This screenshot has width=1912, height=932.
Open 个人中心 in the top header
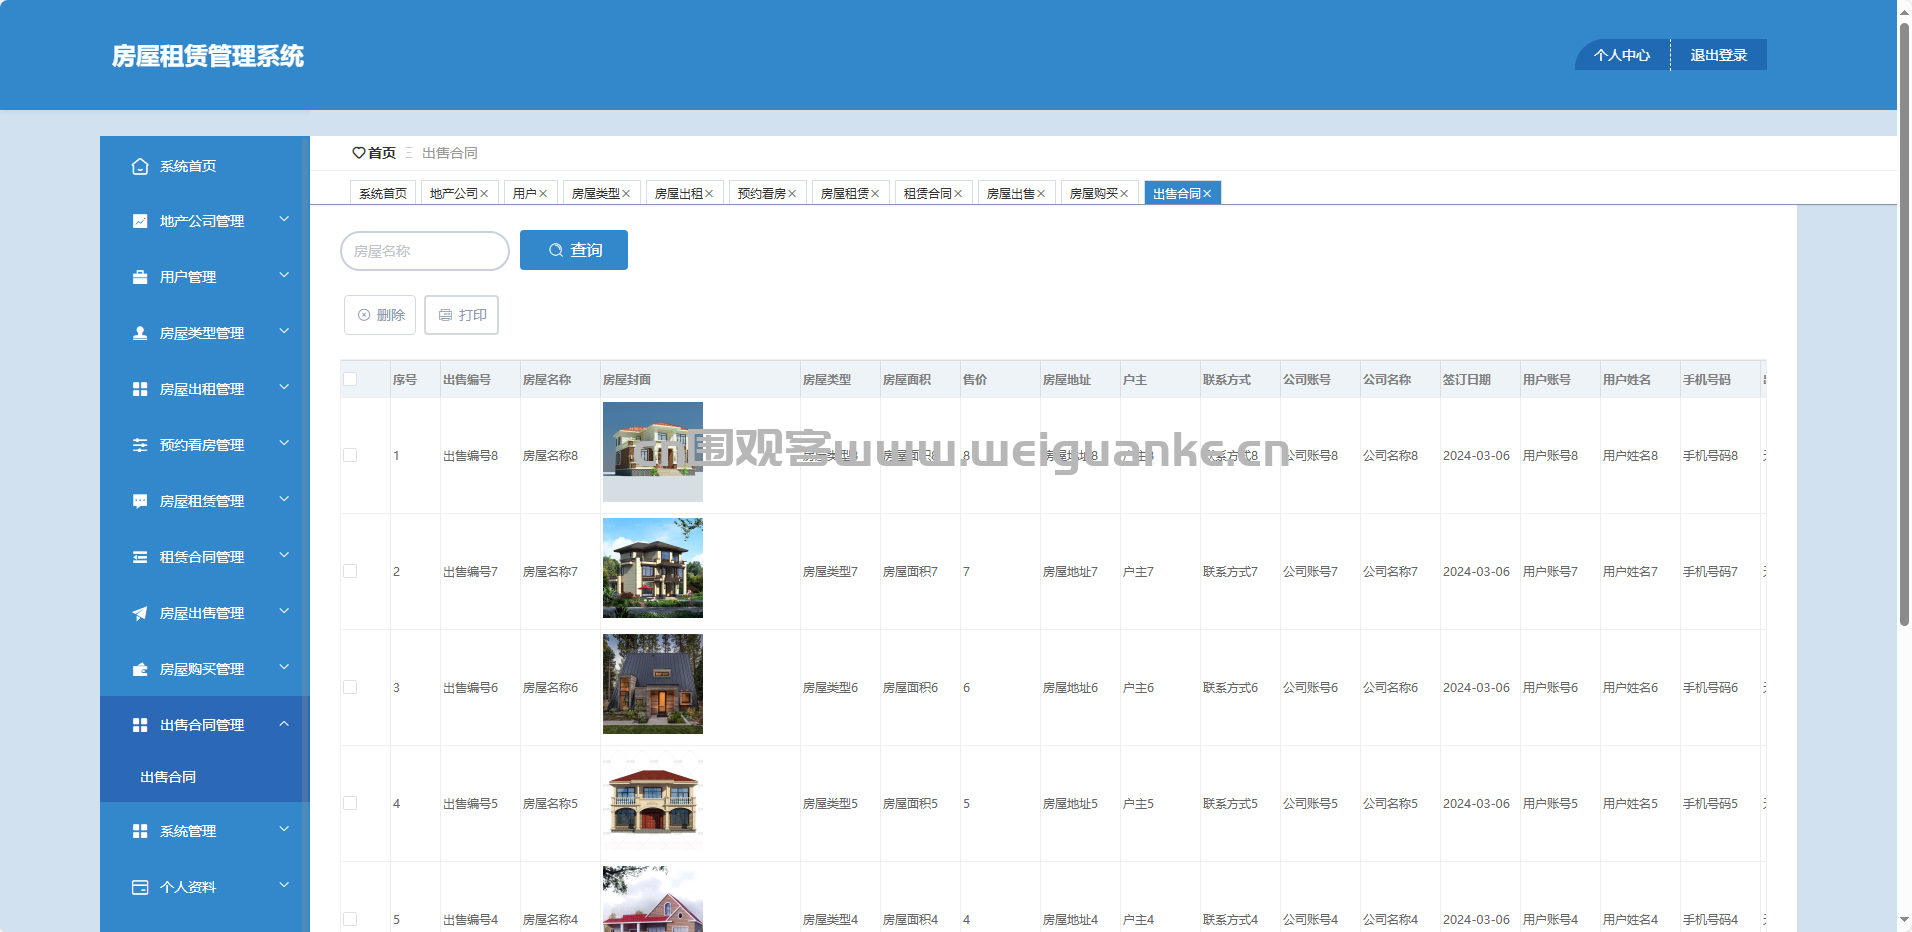(x=1622, y=55)
